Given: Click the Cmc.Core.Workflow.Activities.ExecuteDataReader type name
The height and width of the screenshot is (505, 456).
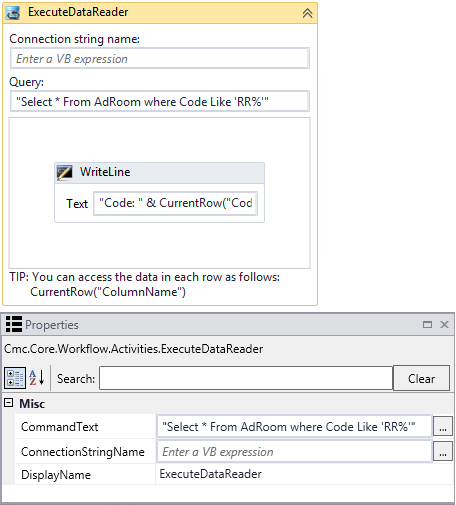Looking at the screenshot, I should (133, 349).
